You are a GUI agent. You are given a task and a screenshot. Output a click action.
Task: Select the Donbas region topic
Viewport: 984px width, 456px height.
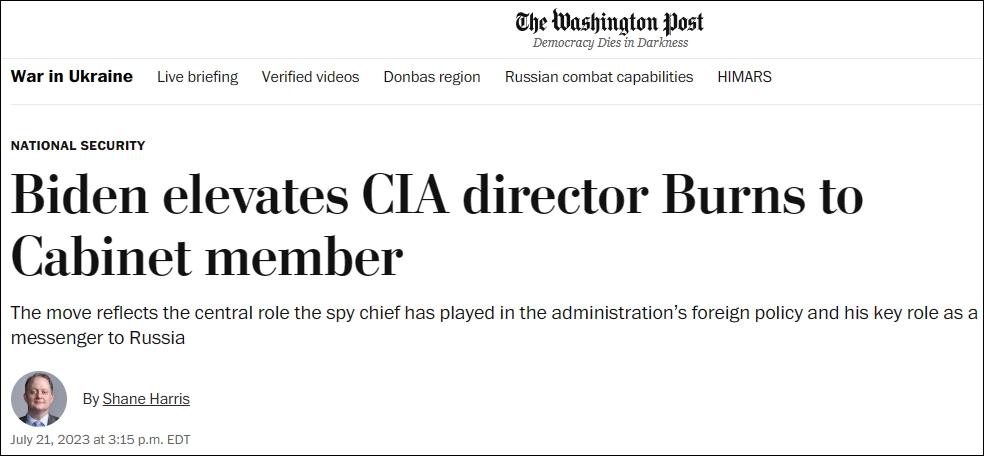tap(432, 77)
